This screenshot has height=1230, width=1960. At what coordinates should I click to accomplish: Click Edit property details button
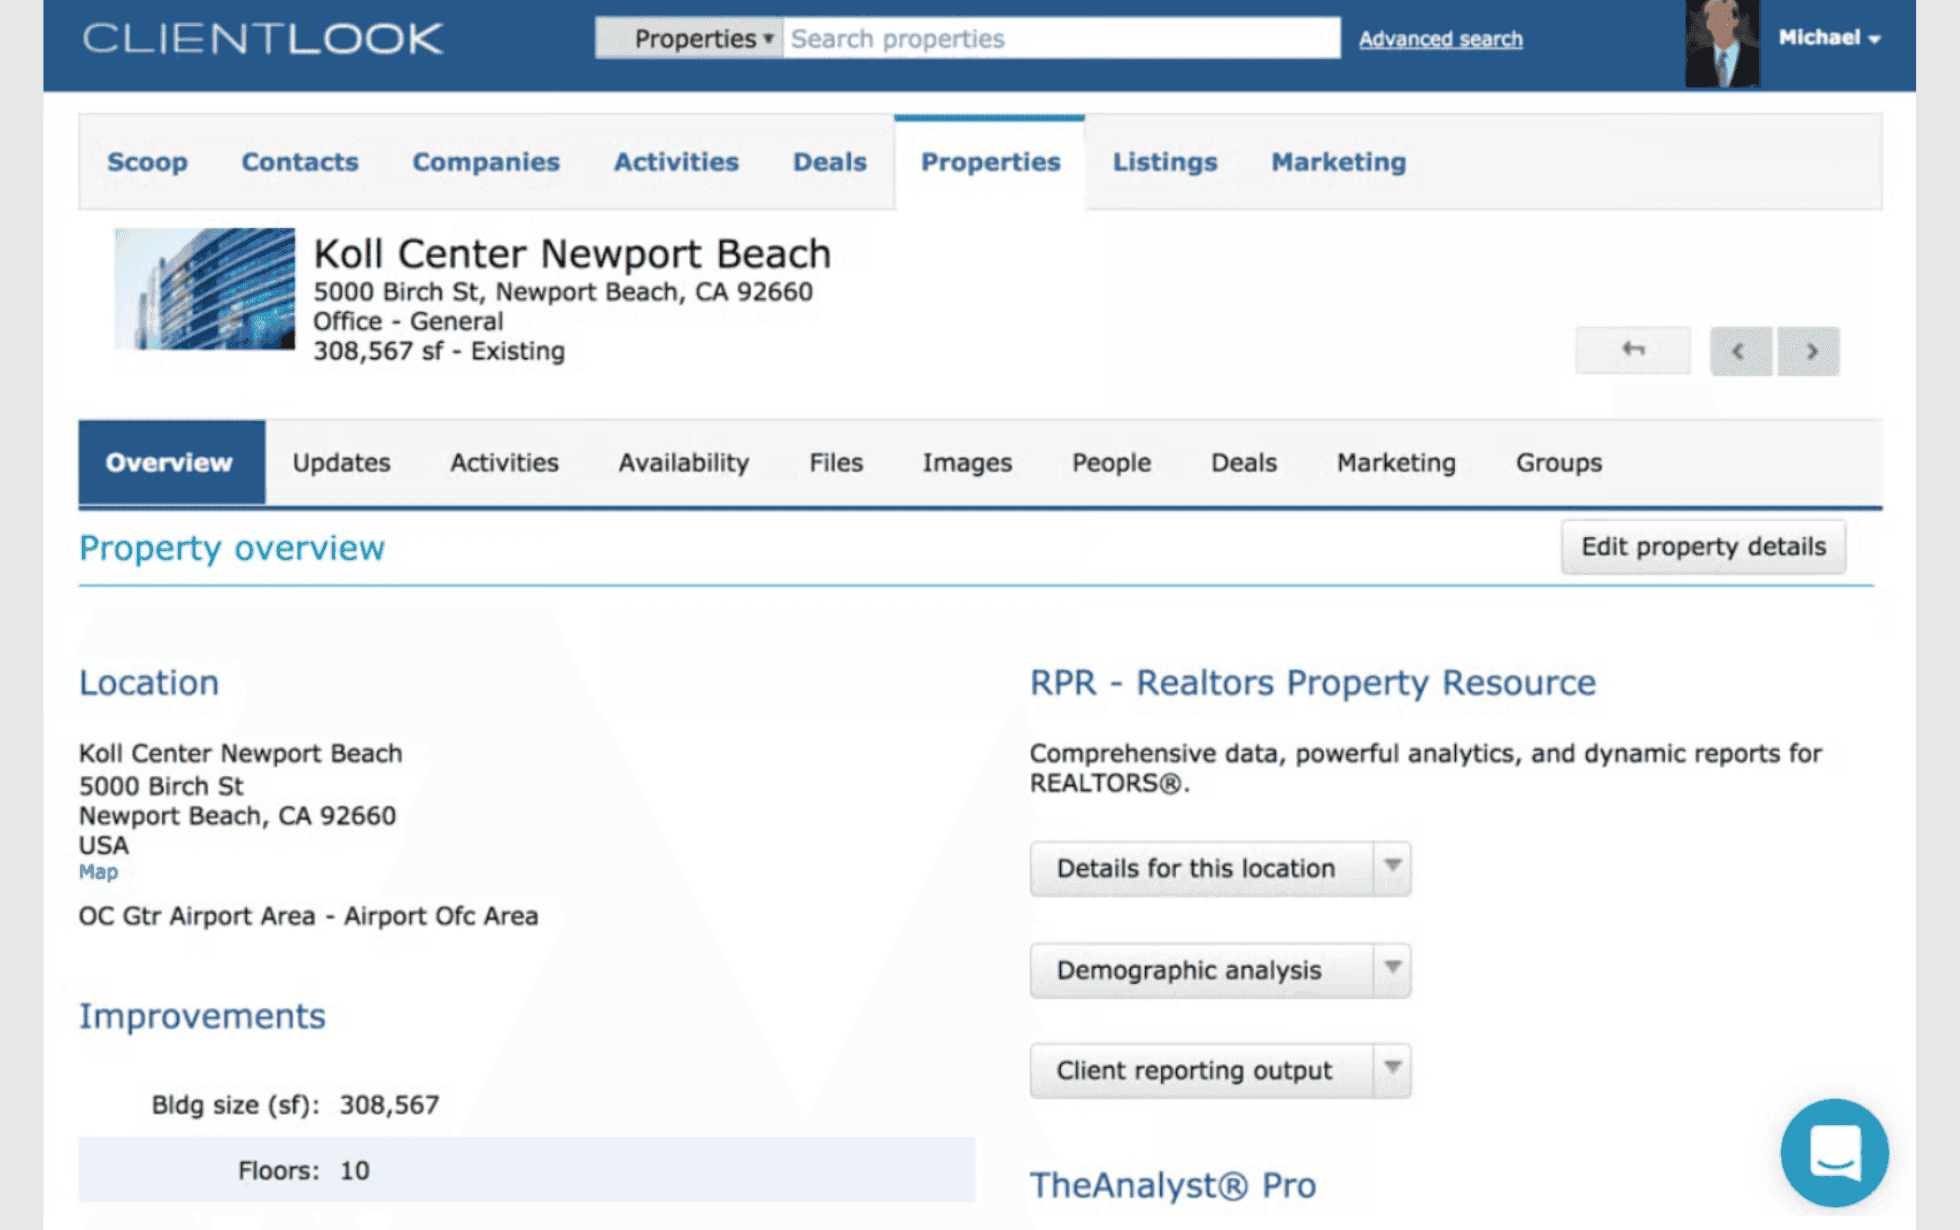click(1703, 547)
